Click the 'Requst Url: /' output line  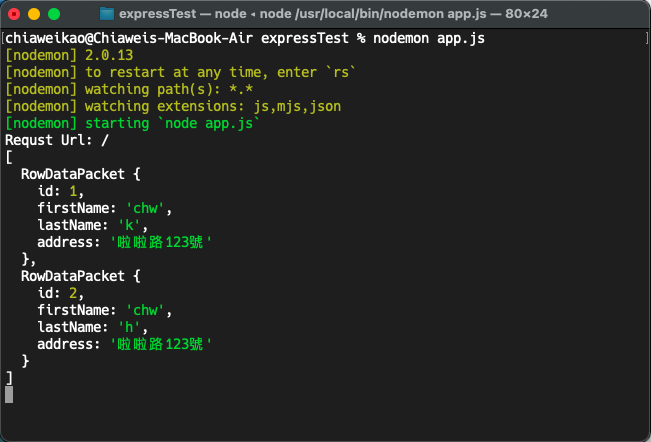pos(57,140)
